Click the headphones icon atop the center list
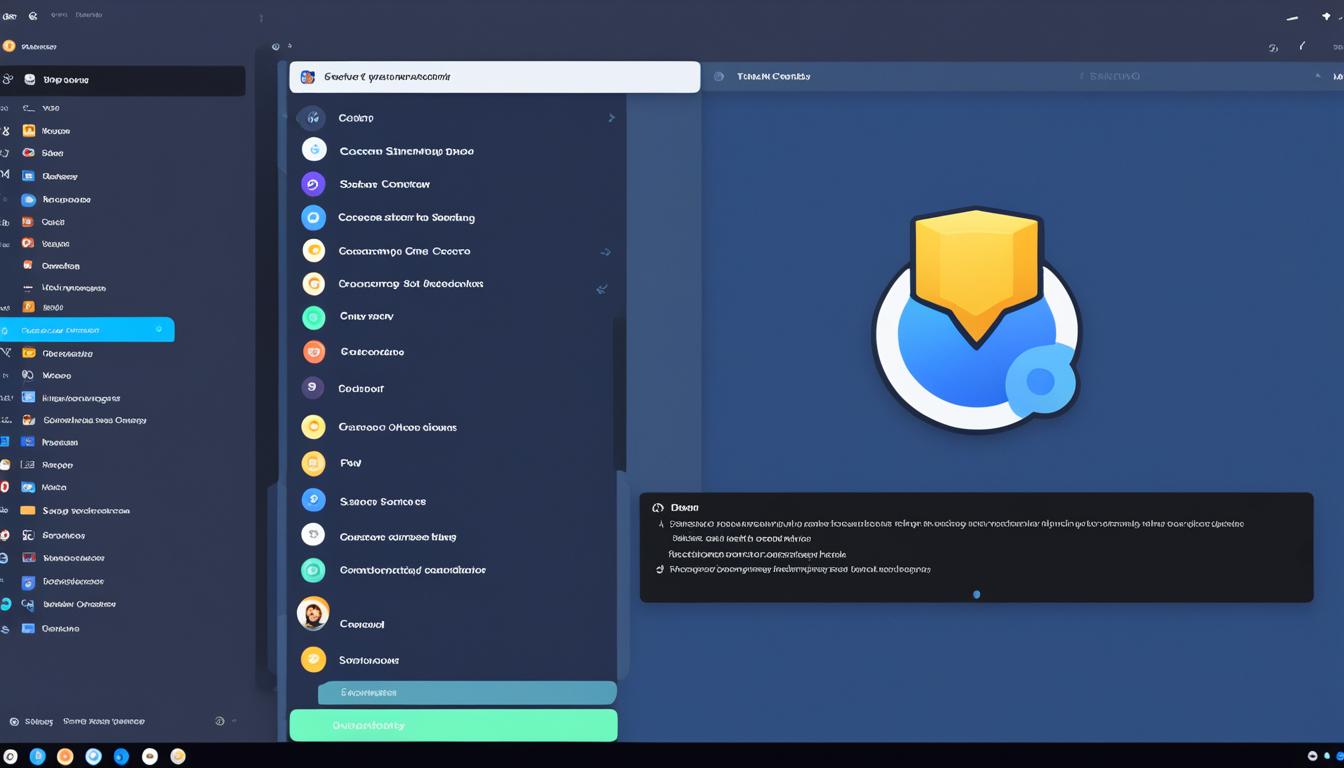This screenshot has width=1344, height=768. click(x=312, y=118)
